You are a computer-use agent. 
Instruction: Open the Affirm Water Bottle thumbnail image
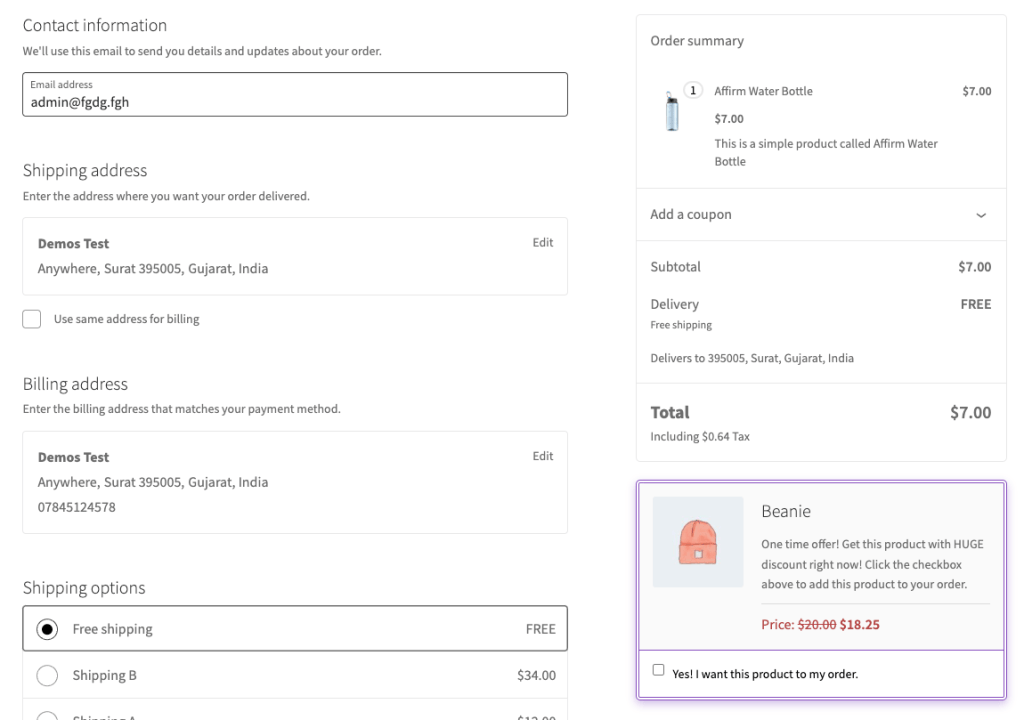click(x=671, y=110)
